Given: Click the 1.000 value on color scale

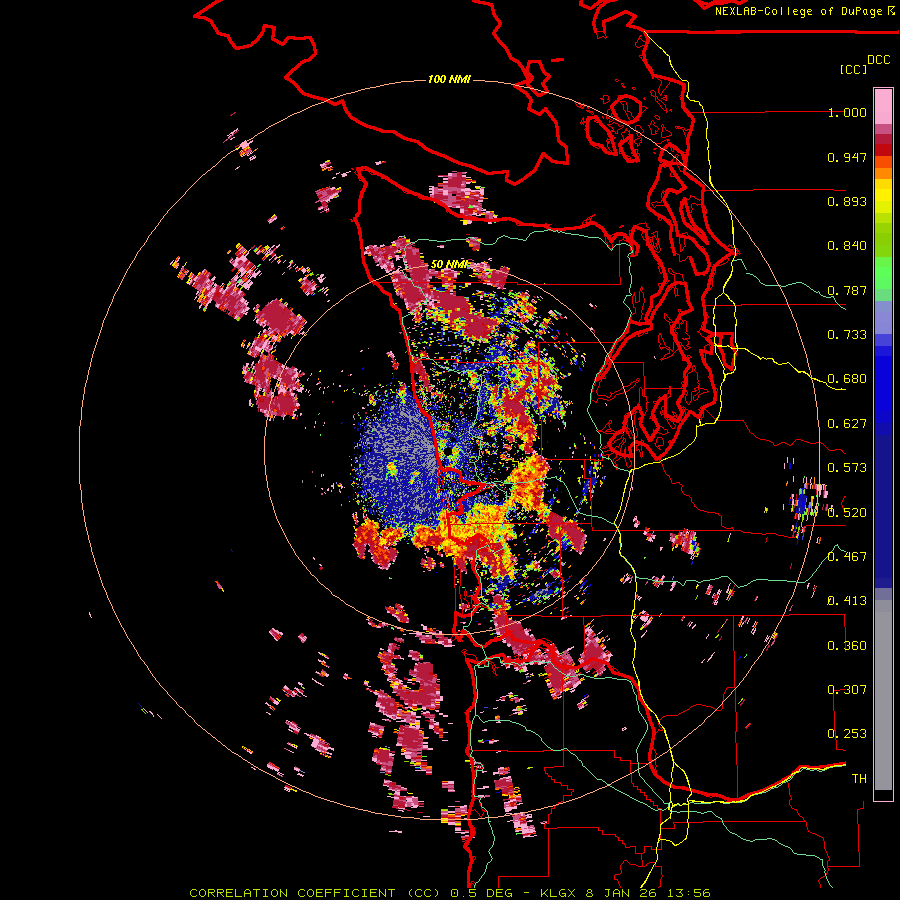Looking at the screenshot, I should (847, 113).
